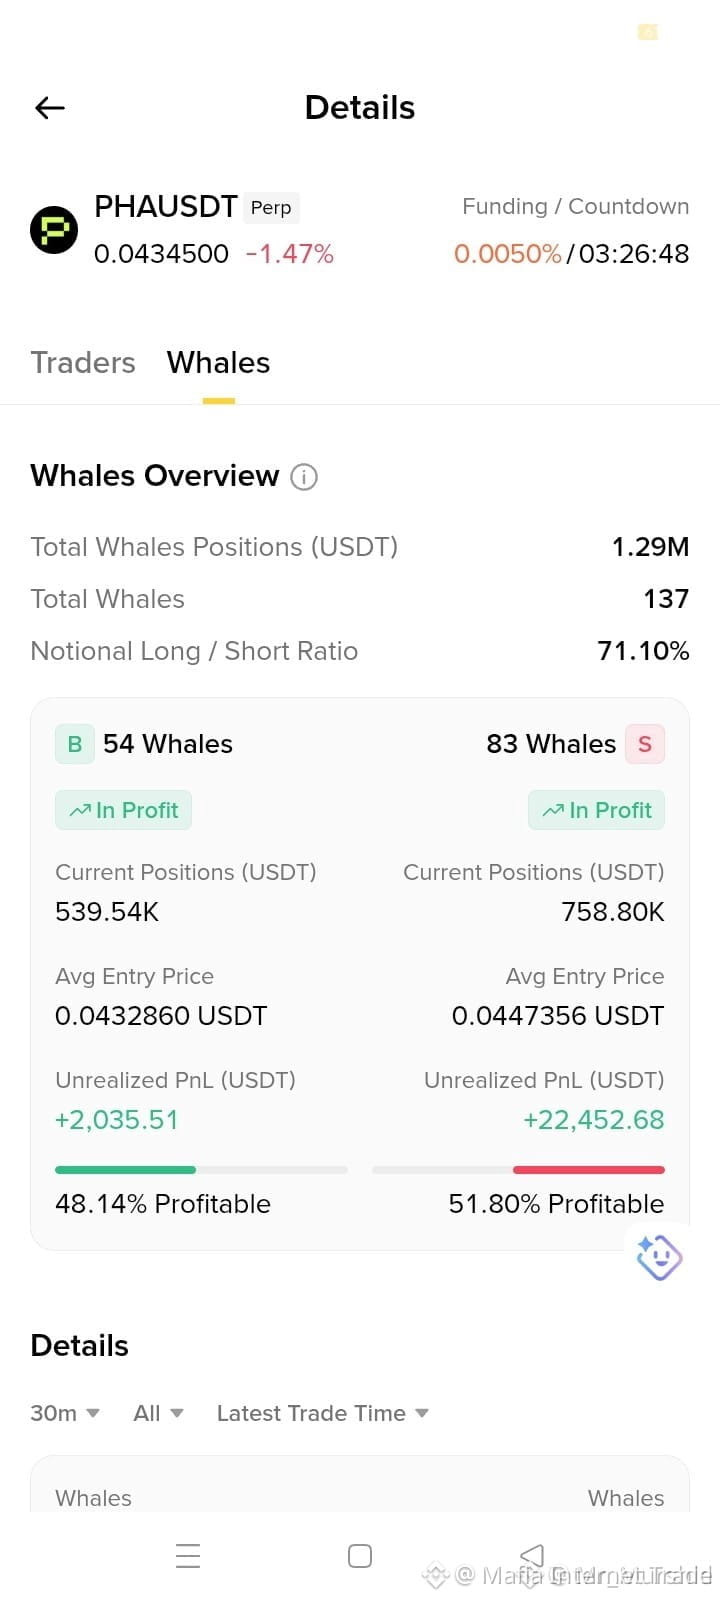Tap the short side In Profit tag
The image size is (720, 1600).
tap(596, 810)
